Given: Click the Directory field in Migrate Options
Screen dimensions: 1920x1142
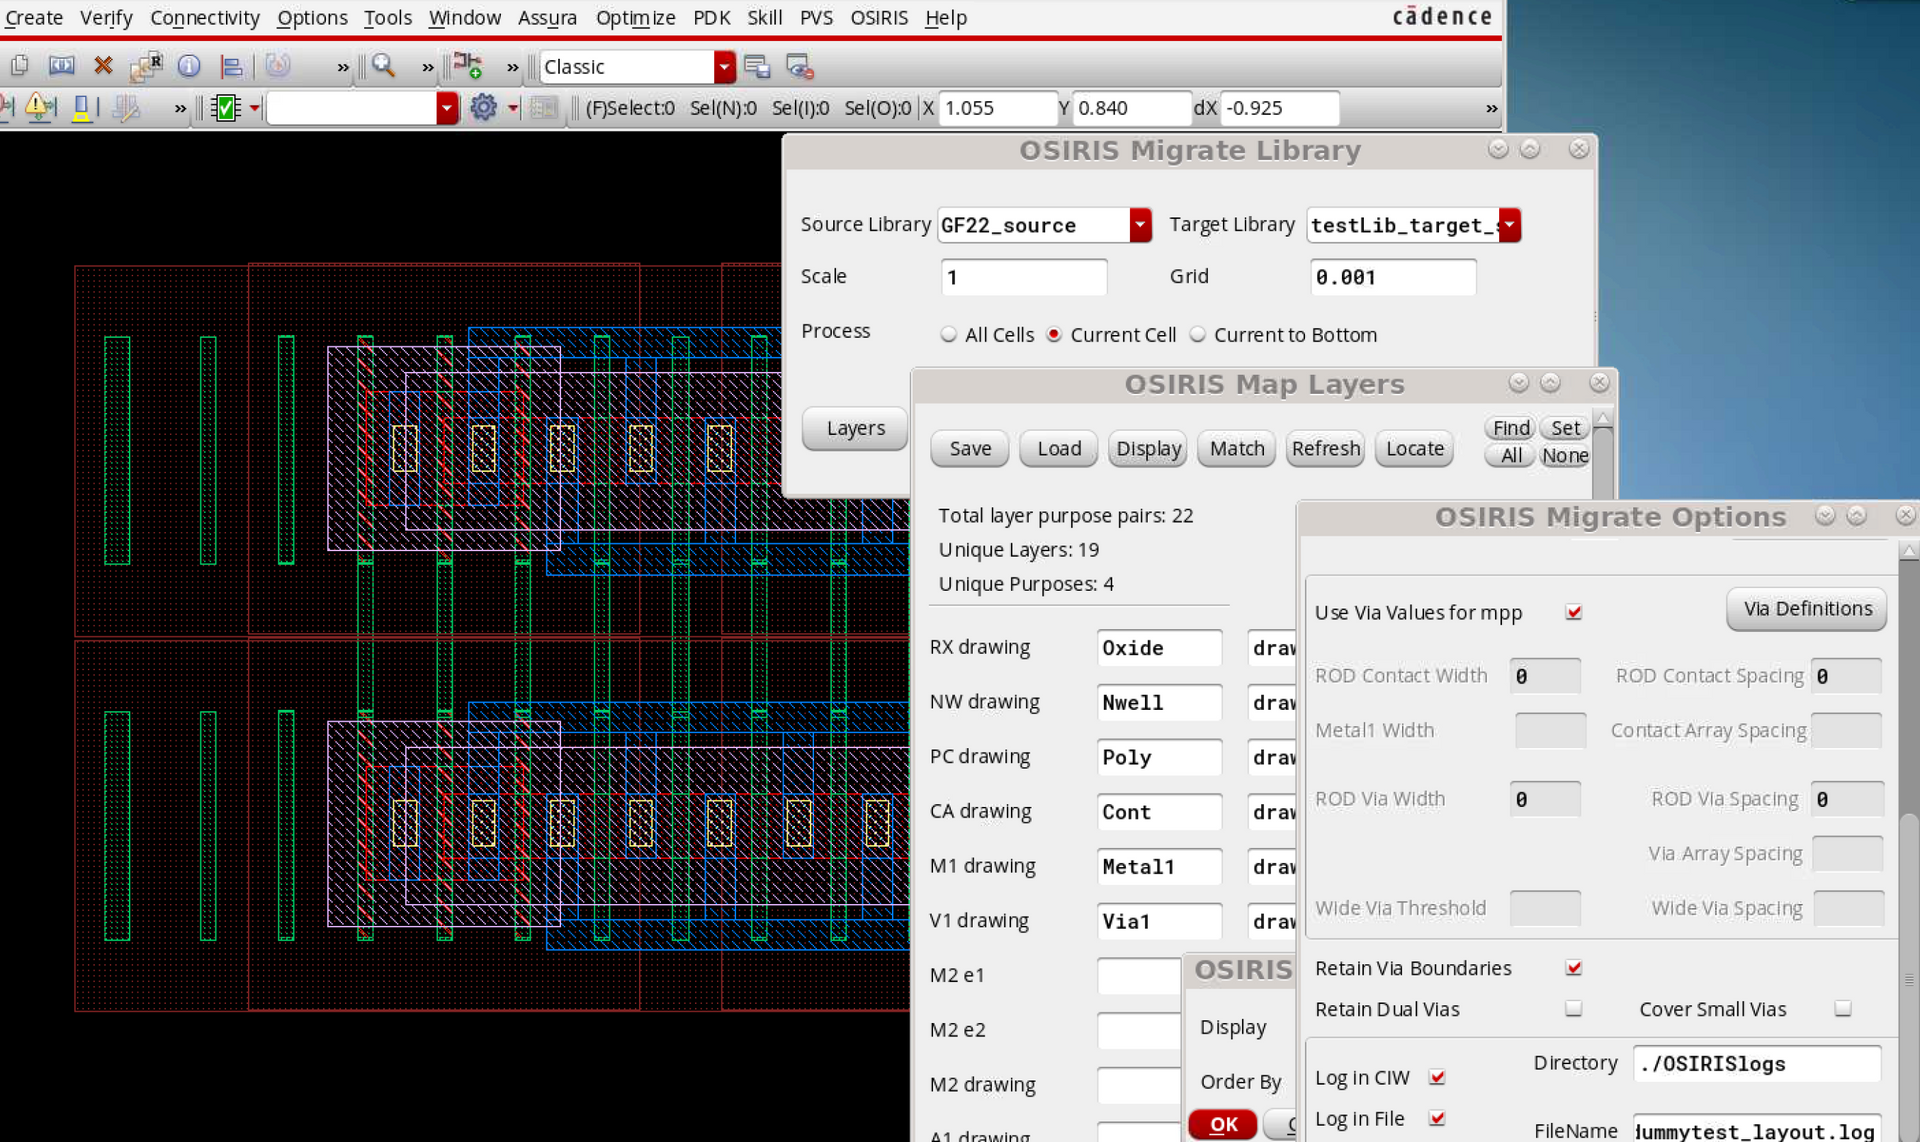Looking at the screenshot, I should pyautogui.click(x=1757, y=1064).
